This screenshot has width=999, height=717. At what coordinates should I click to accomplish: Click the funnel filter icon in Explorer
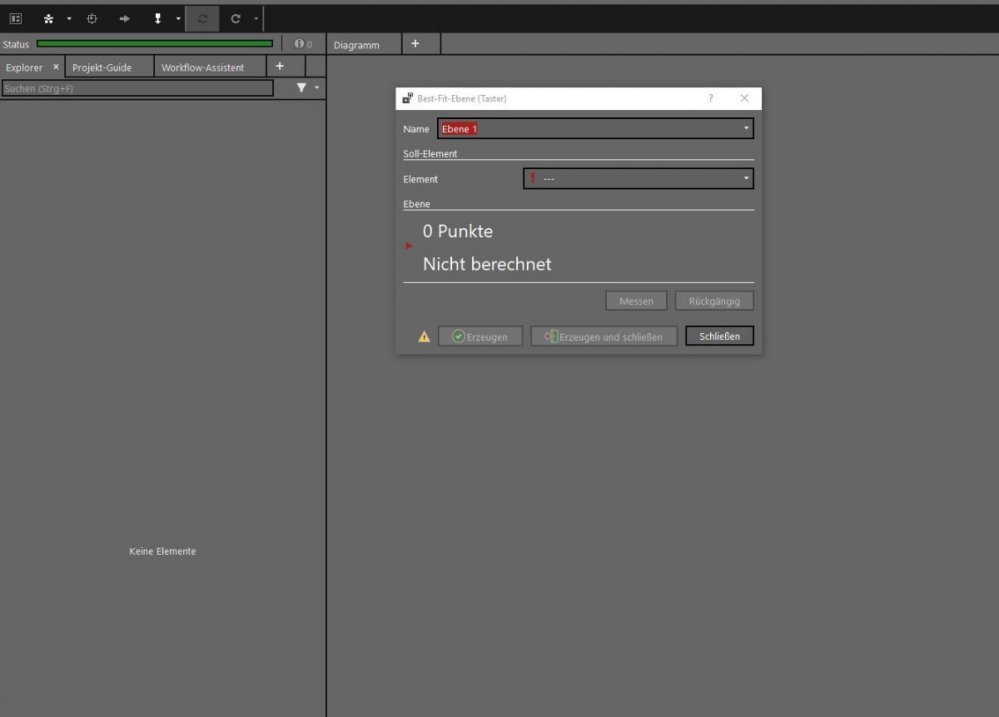click(x=301, y=88)
